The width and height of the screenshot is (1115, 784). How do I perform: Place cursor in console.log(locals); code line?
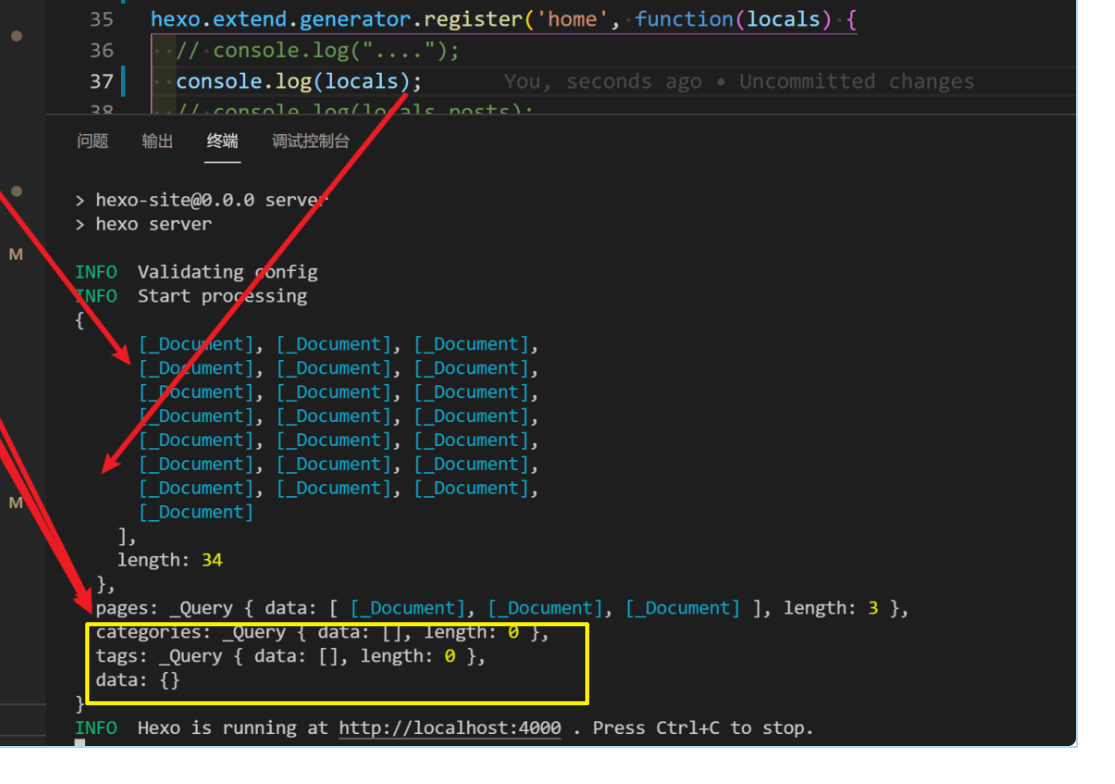(299, 82)
